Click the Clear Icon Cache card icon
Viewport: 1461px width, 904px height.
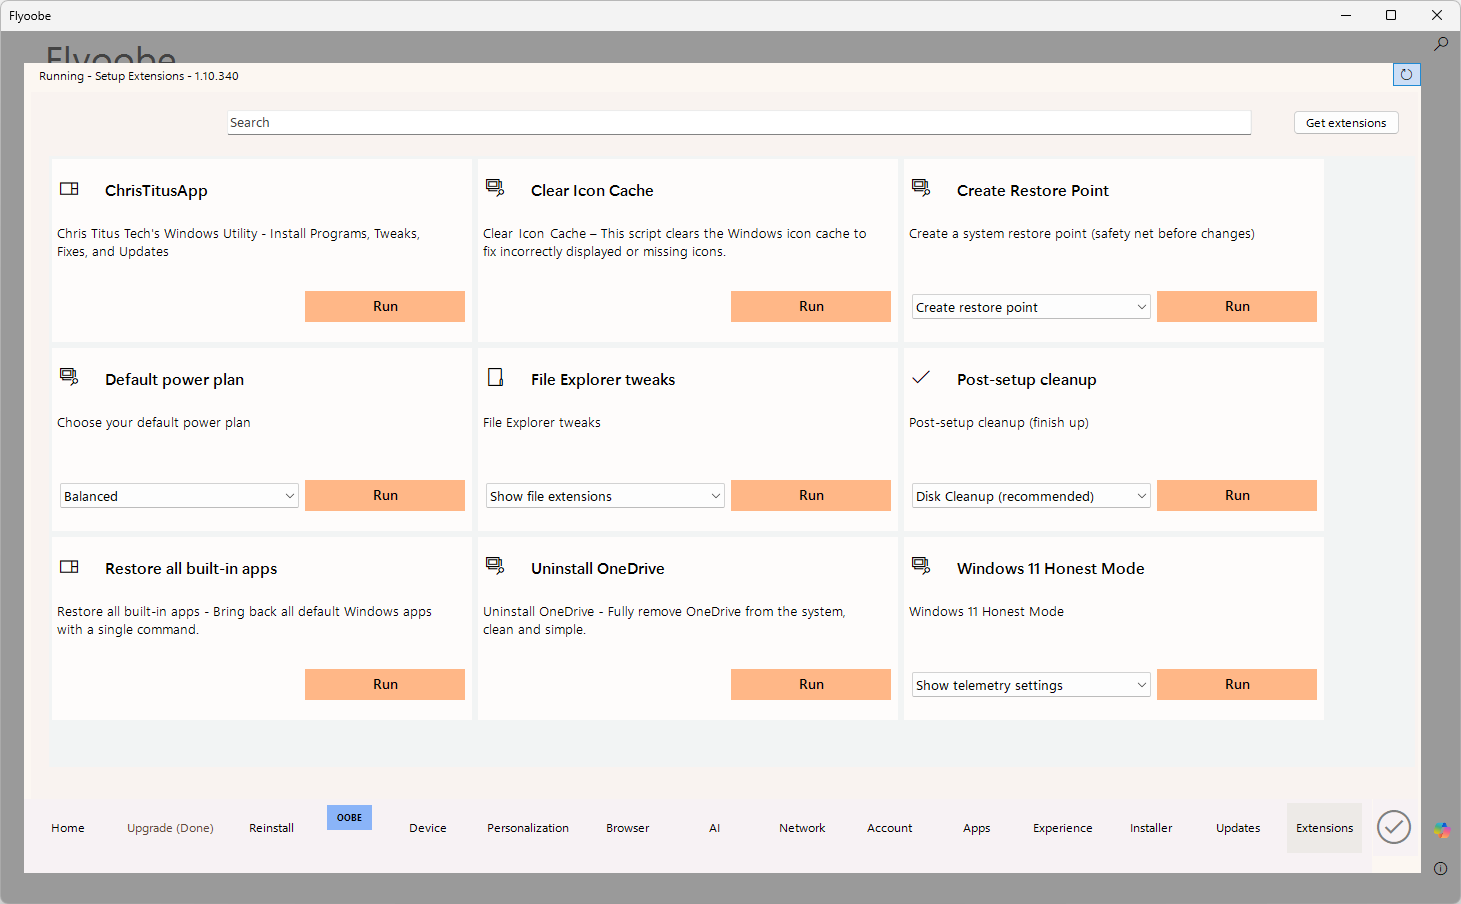tap(495, 188)
